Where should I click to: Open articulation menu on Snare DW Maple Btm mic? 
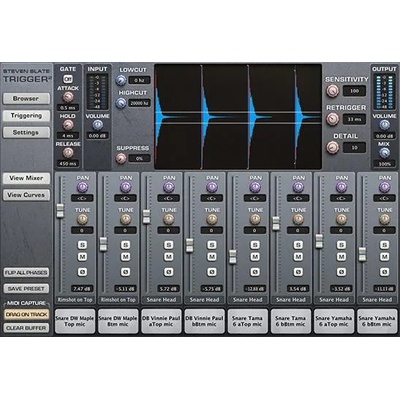pos(118,300)
